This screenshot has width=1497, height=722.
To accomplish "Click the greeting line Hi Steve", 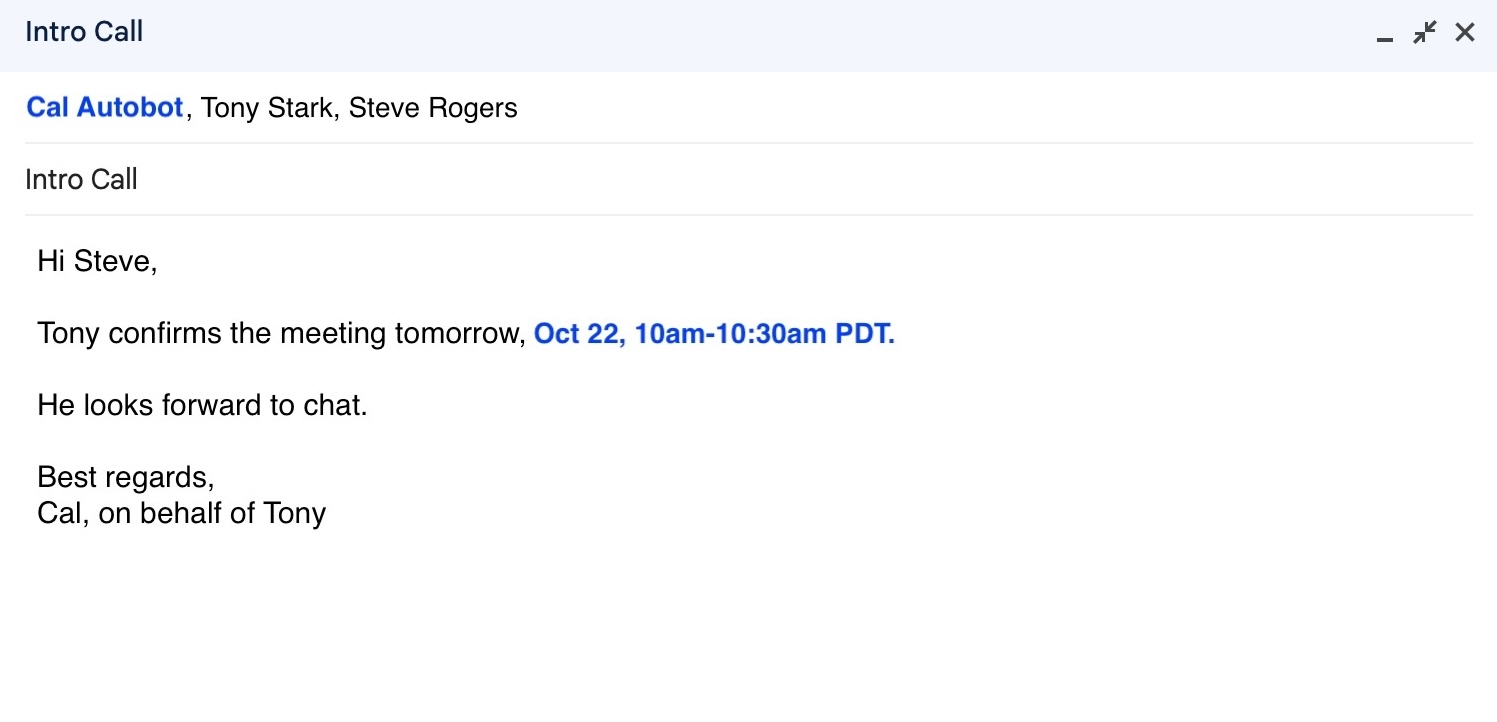I will (96, 260).
